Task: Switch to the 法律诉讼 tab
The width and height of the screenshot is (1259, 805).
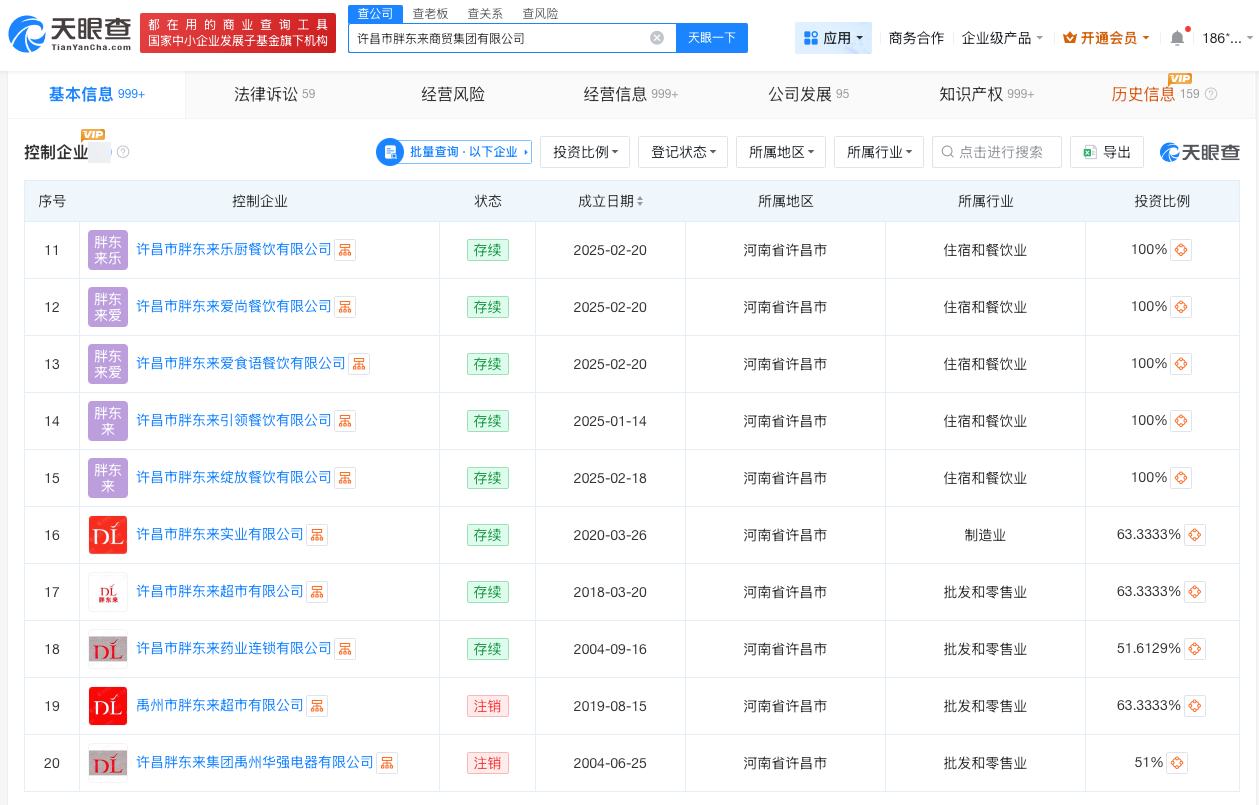Action: point(266,94)
